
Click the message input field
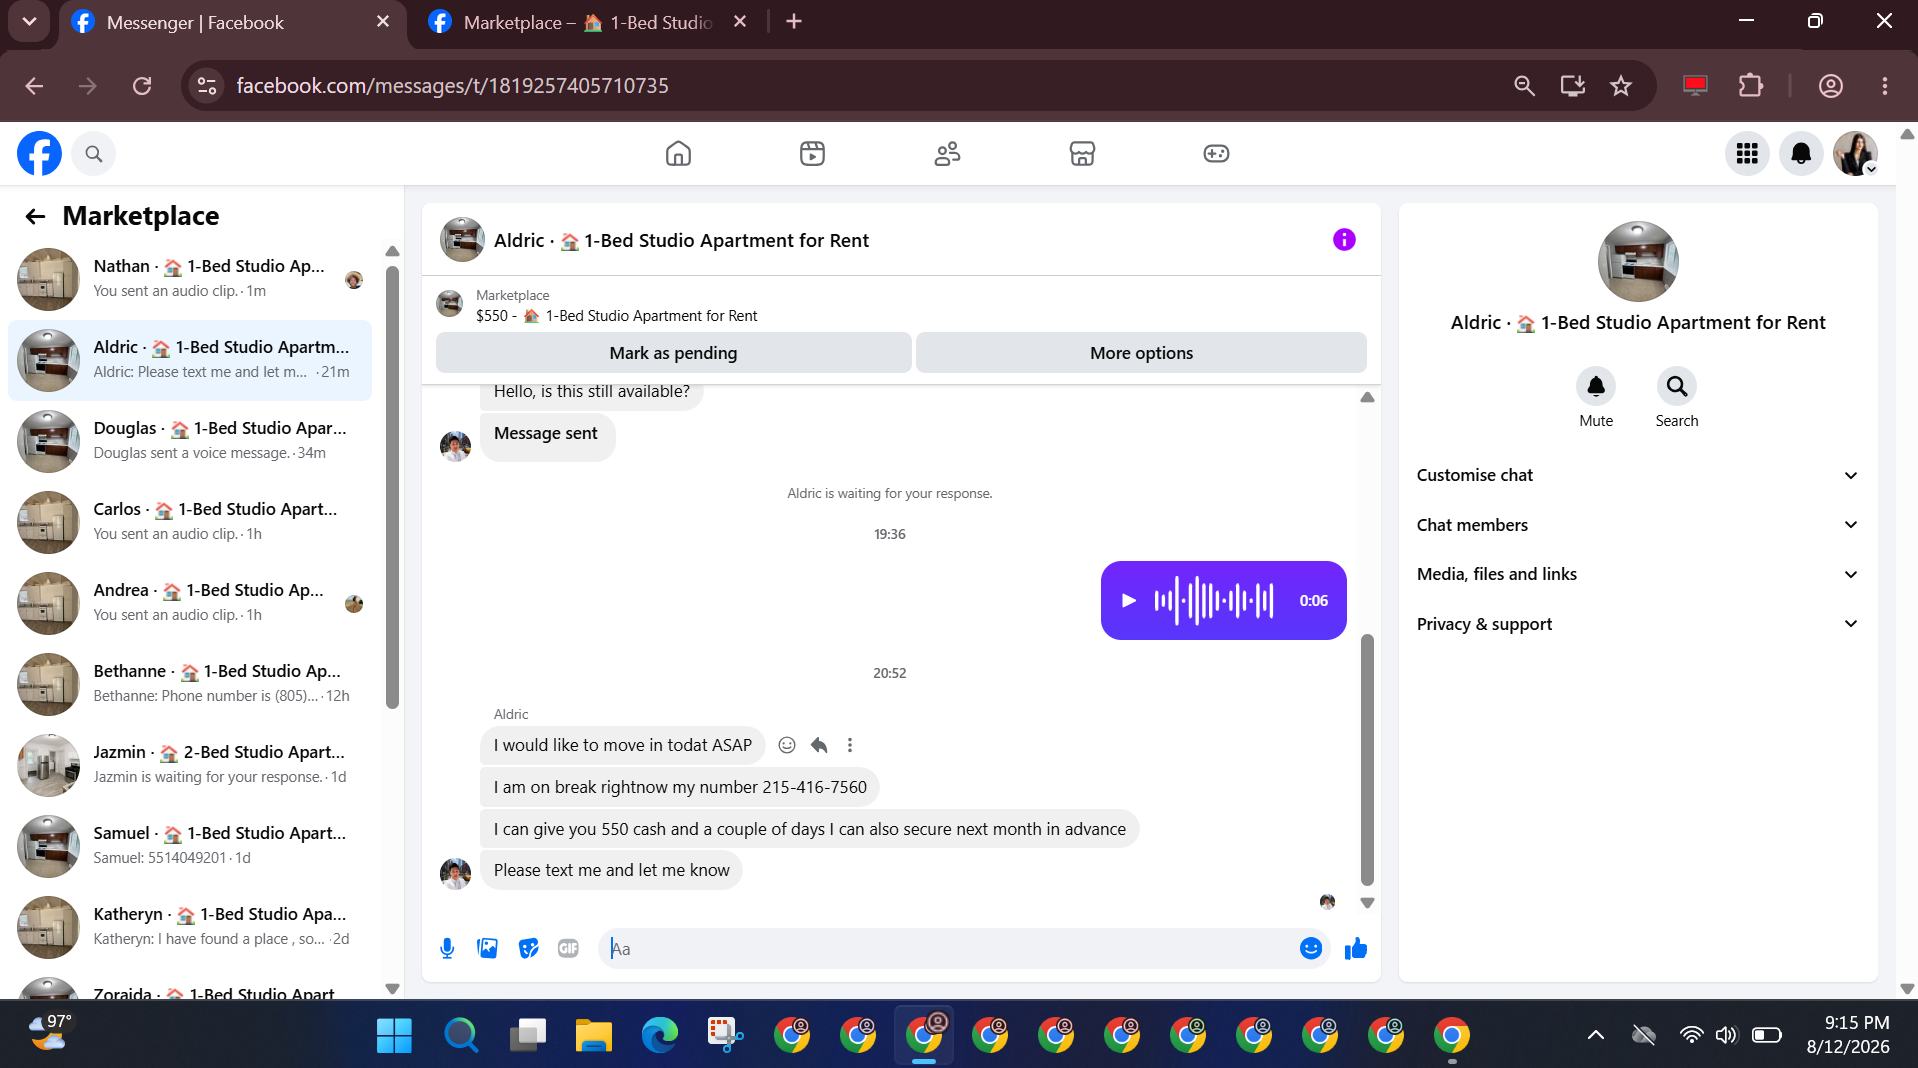click(x=950, y=948)
